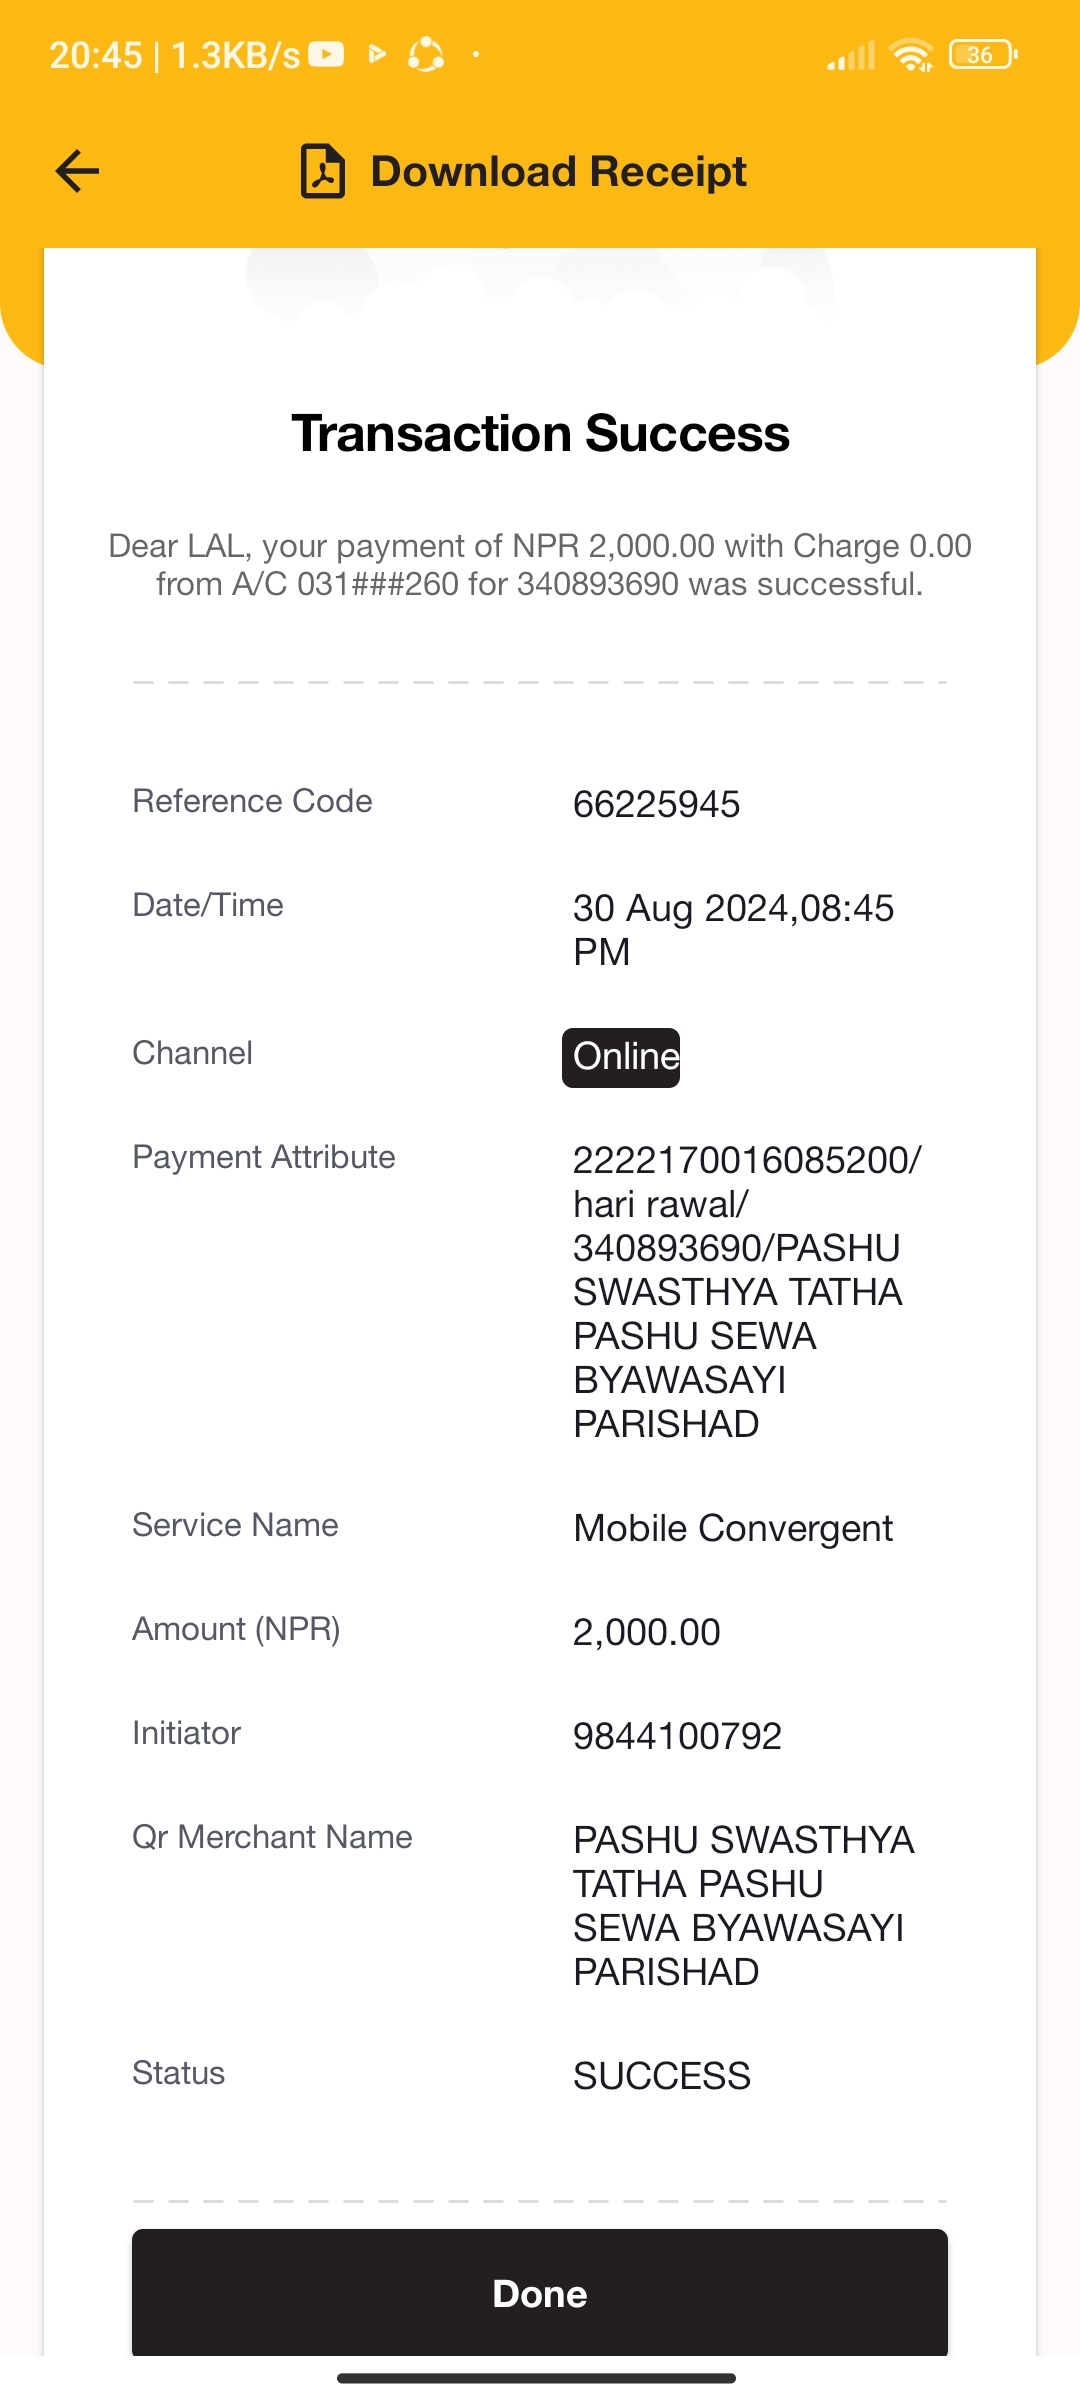Tap the Mobile Convergent service name

pos(733,1528)
